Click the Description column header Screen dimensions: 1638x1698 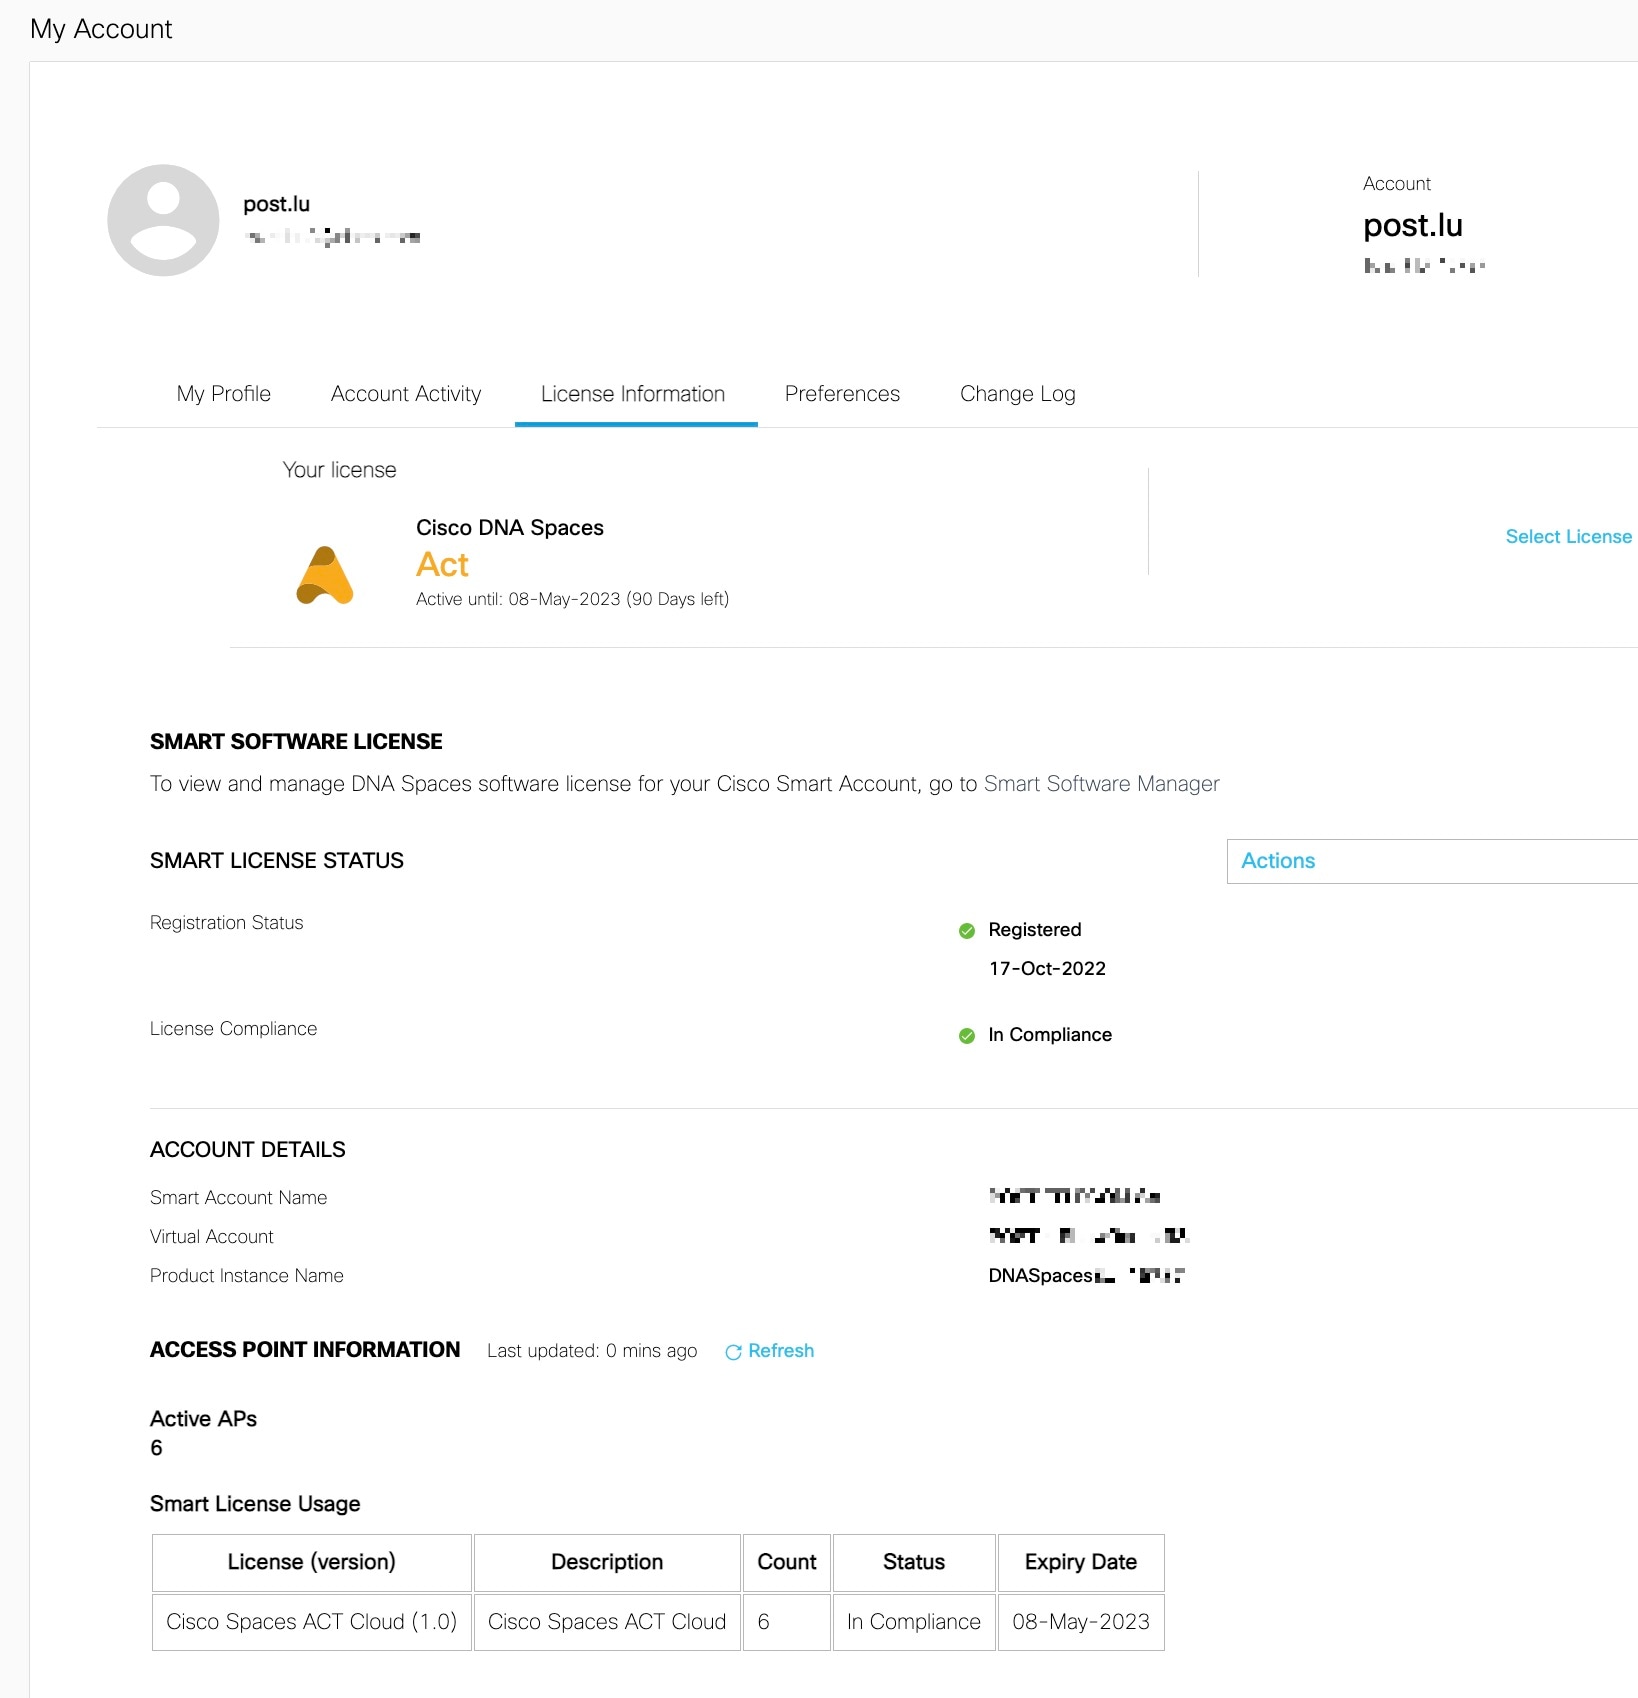click(607, 1562)
